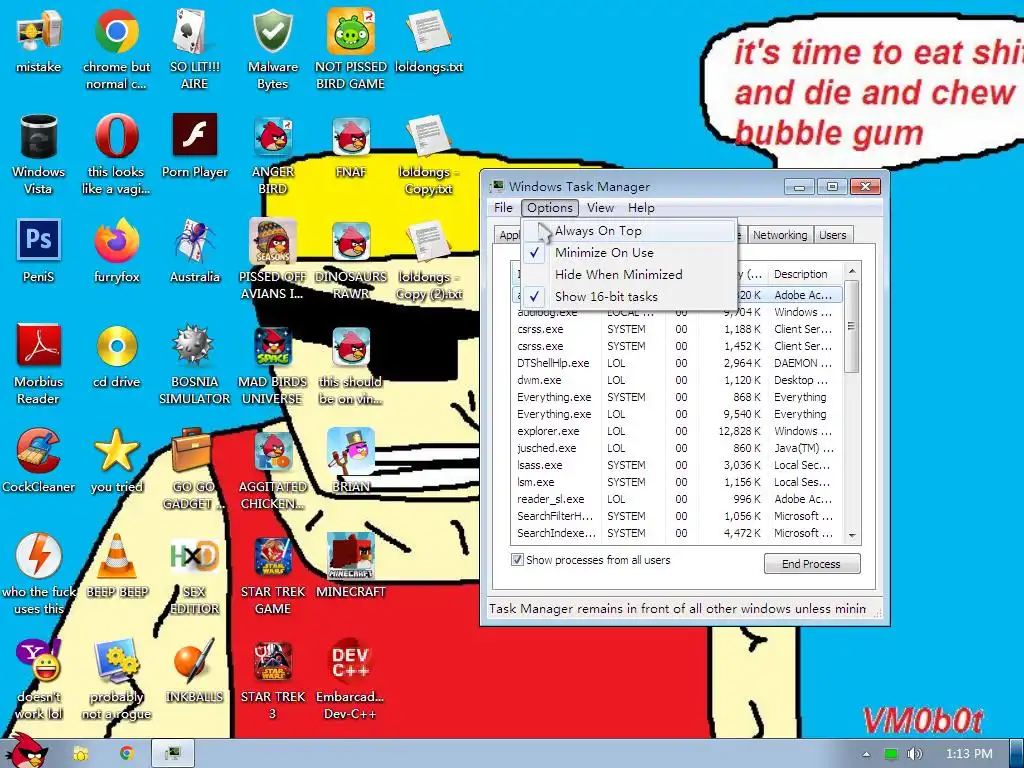Screen dimensions: 1024x768
Task: Open the View menu
Action: pos(600,208)
